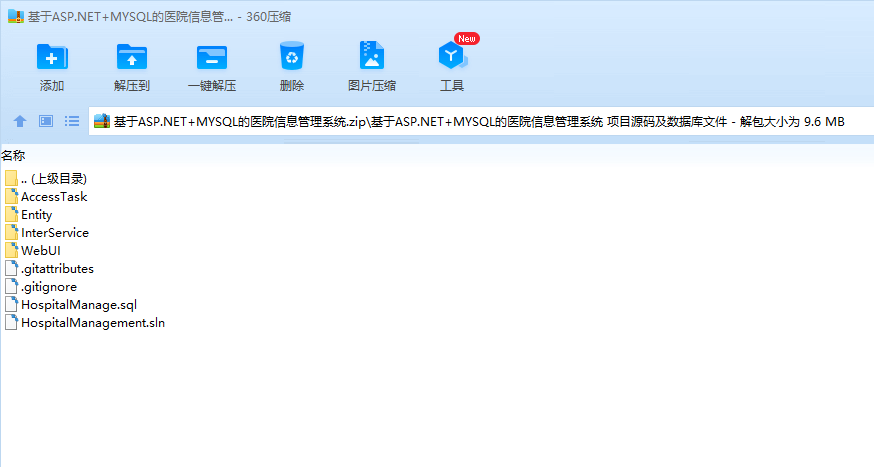Select the file icon of HospitalManage.sql
Viewport: 874px width, 467px height.
(11, 304)
